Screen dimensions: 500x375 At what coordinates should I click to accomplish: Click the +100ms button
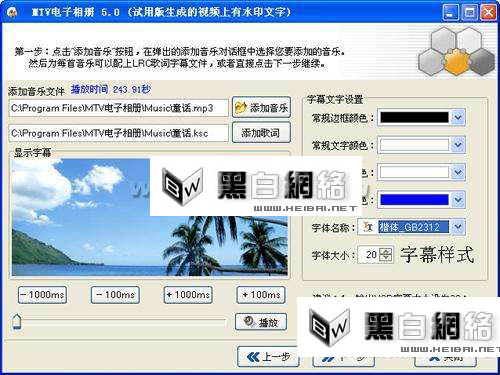coord(261,295)
